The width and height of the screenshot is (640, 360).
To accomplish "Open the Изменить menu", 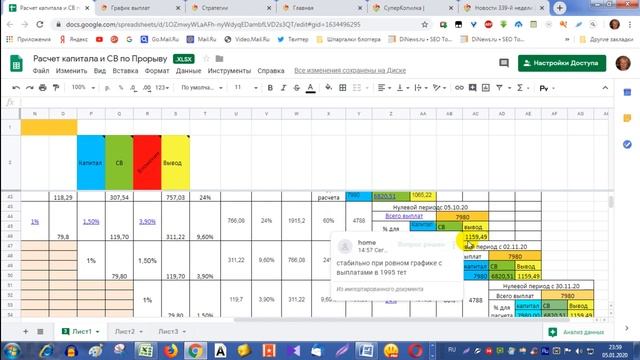I will (x=71, y=71).
